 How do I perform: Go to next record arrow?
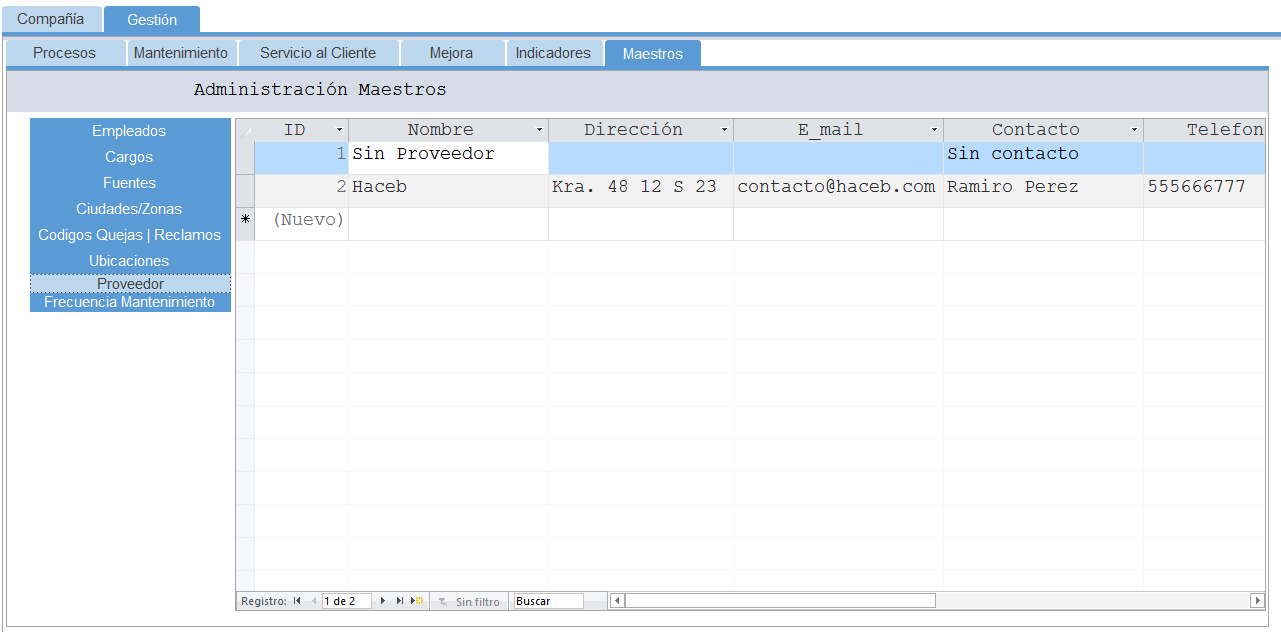point(384,601)
